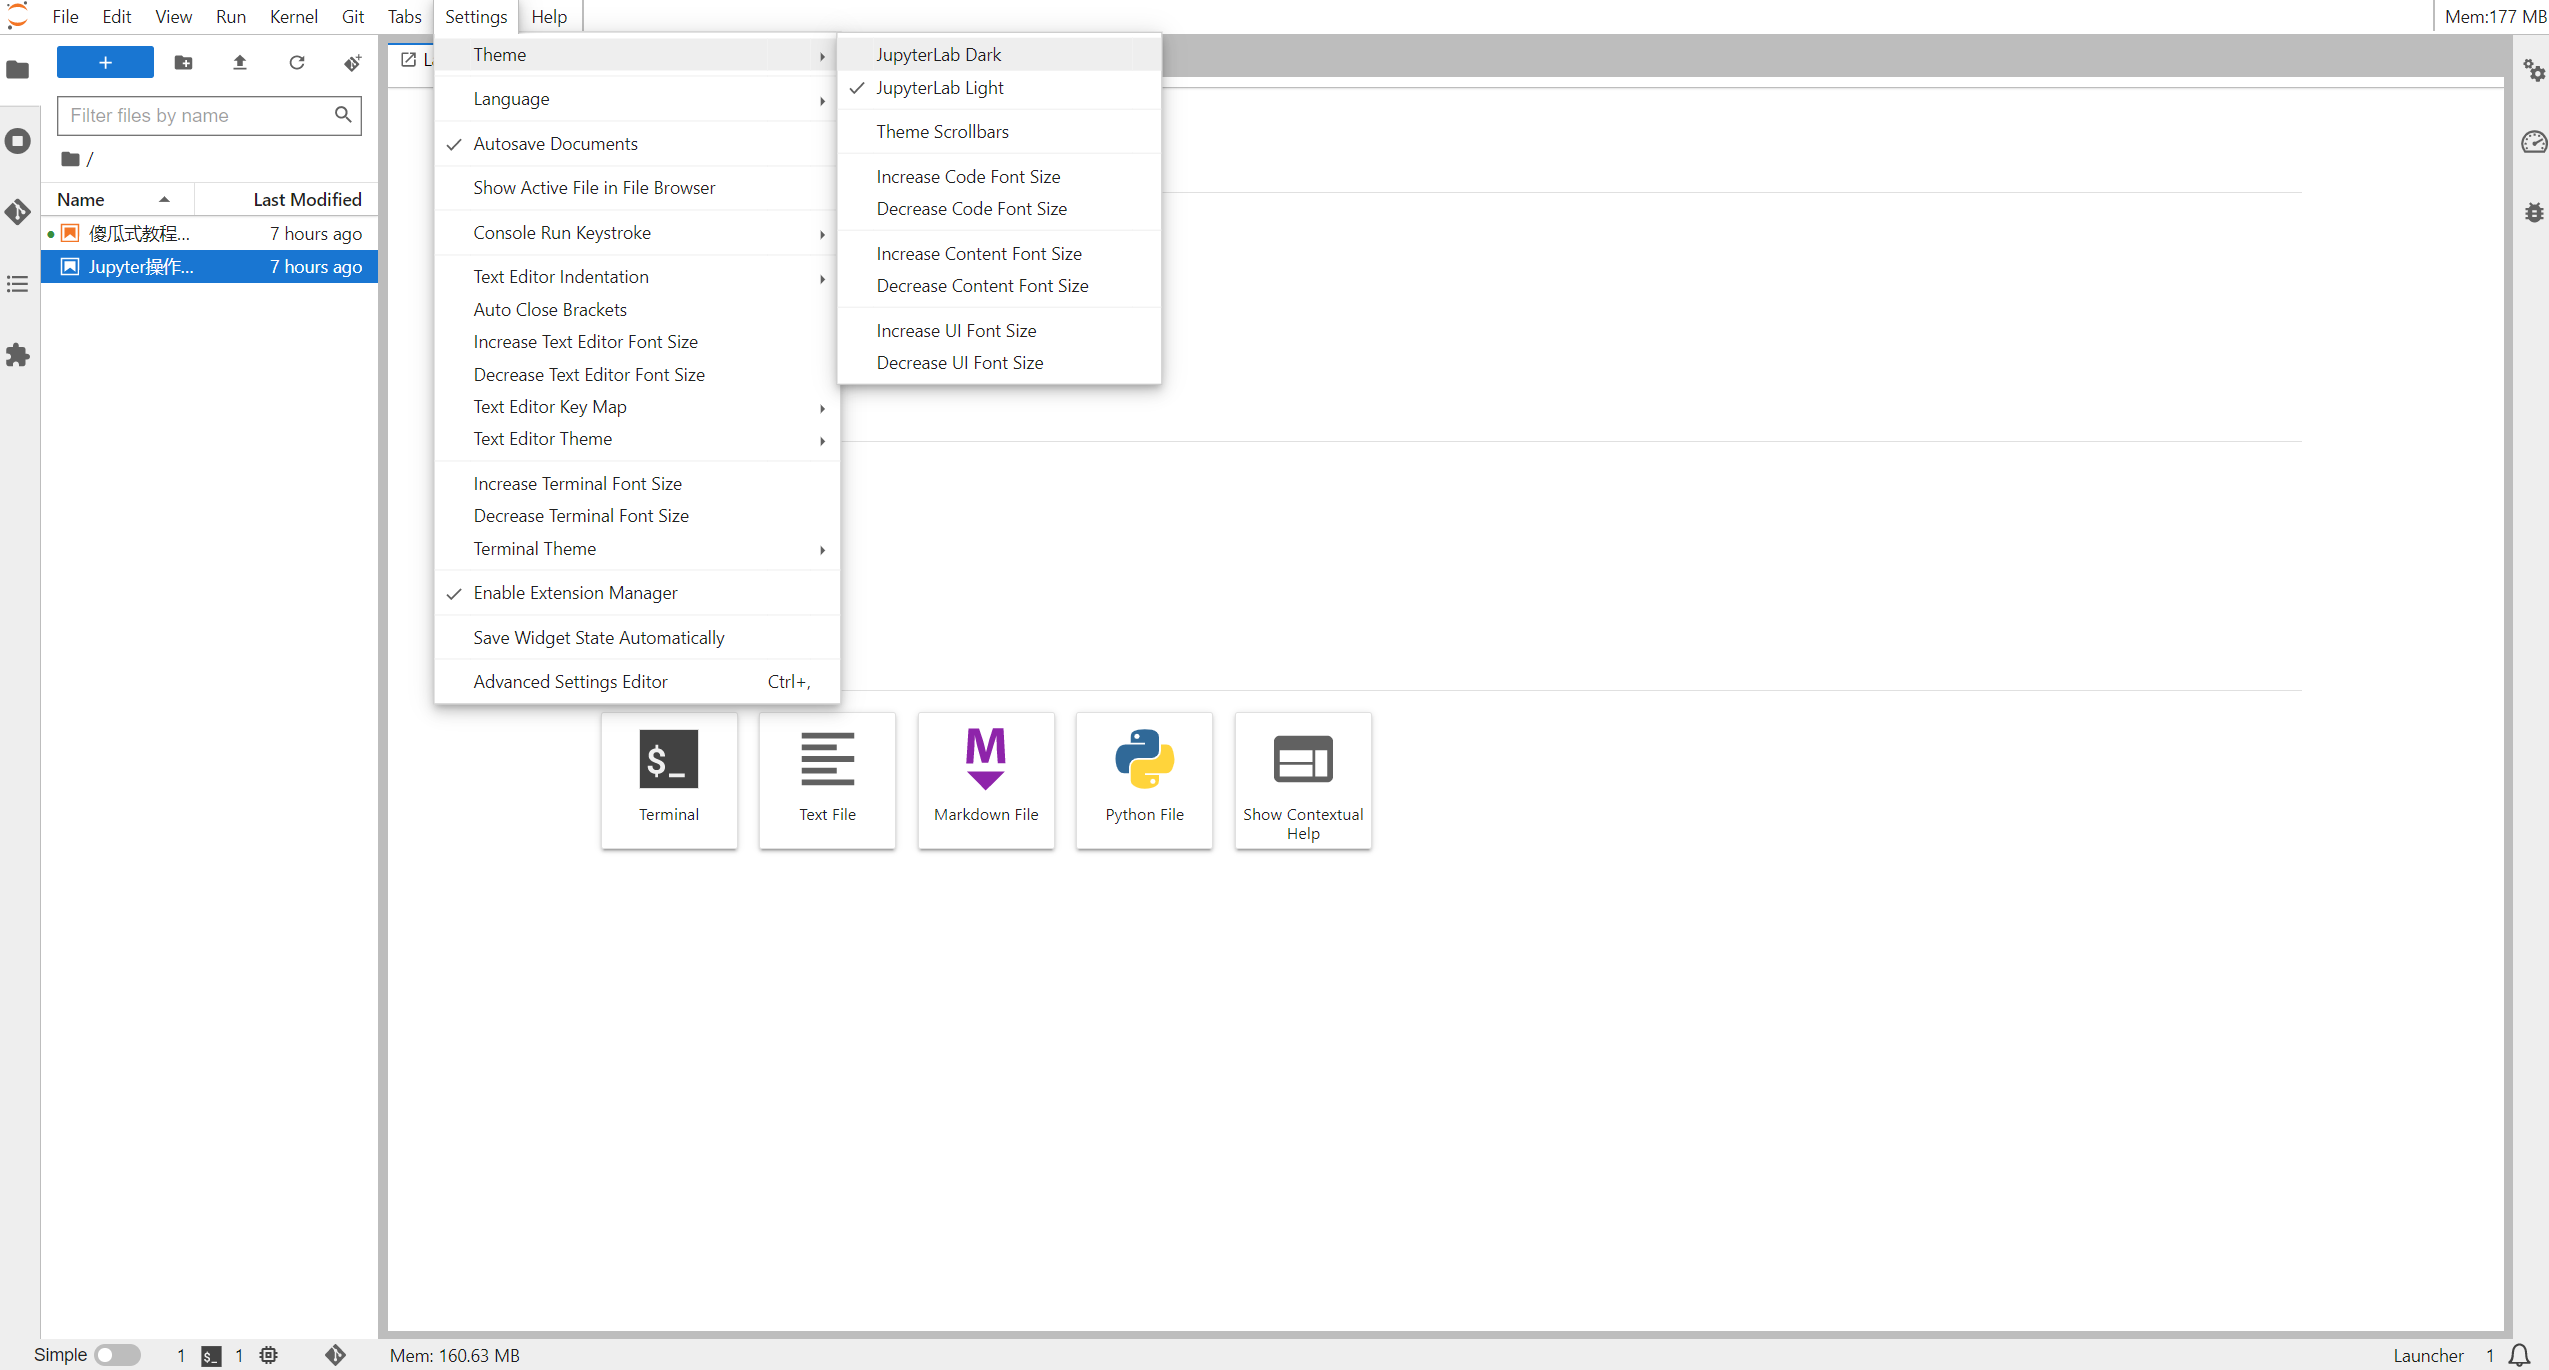Screen dimensions: 2549x1370
Task: Open the table of contents panel
Action: click(18, 285)
